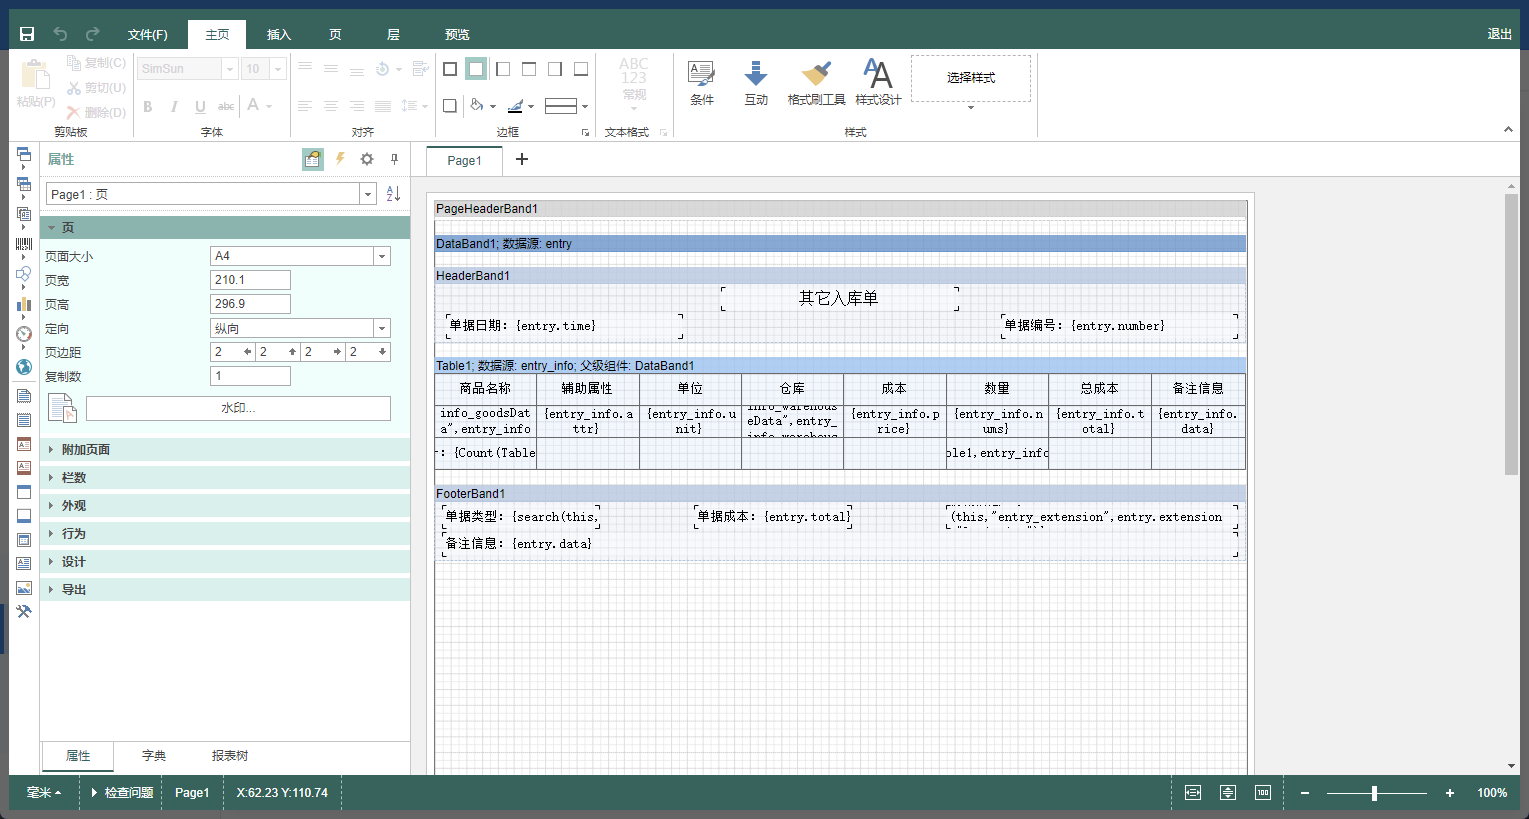Screen dimensions: 1529x819
Task: Toggle the top border button
Action: tap(529, 69)
